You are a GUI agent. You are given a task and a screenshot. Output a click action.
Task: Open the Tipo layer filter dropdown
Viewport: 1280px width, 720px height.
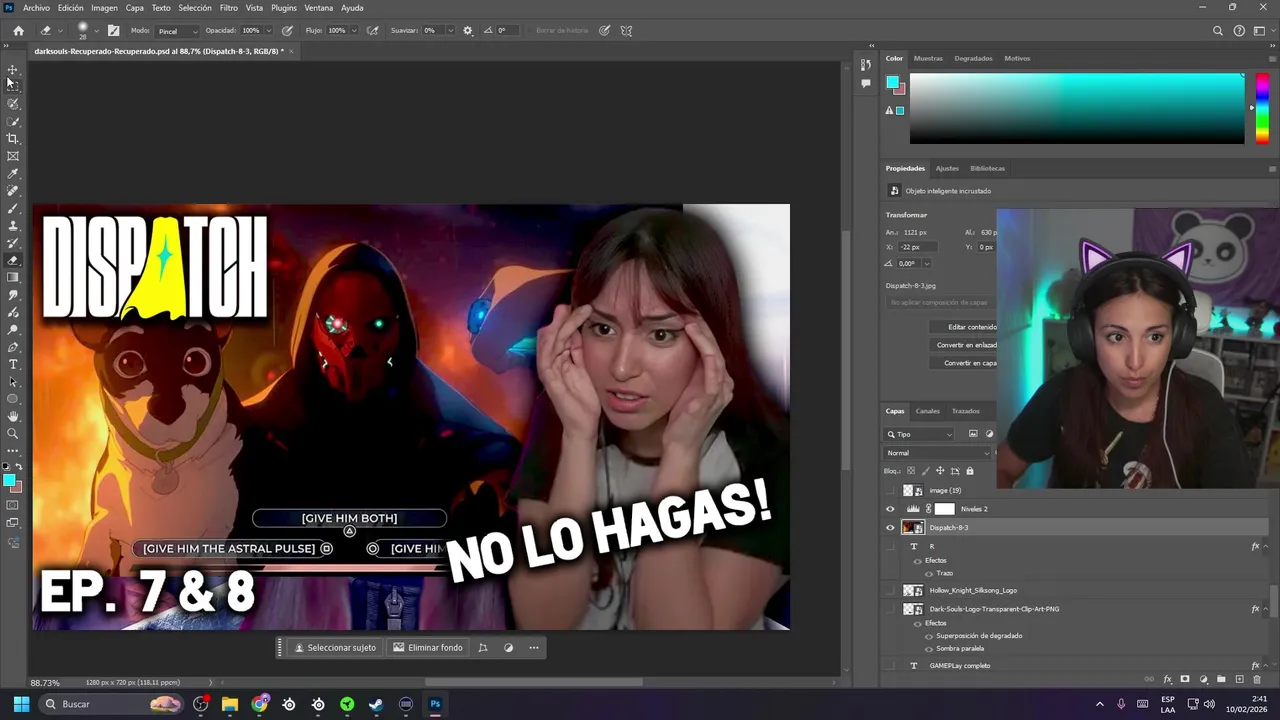point(920,434)
